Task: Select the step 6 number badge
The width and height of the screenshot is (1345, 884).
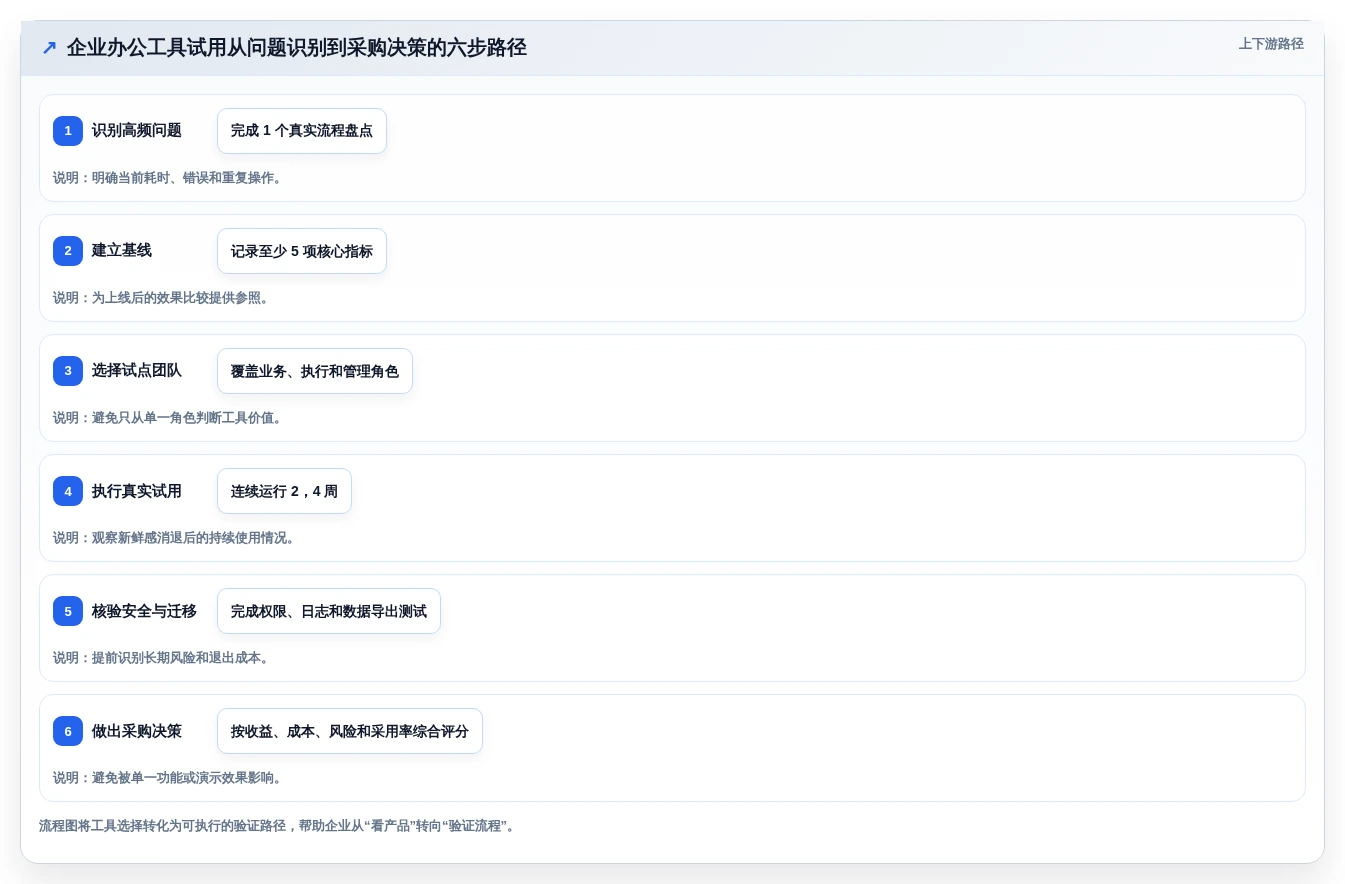Action: point(68,731)
